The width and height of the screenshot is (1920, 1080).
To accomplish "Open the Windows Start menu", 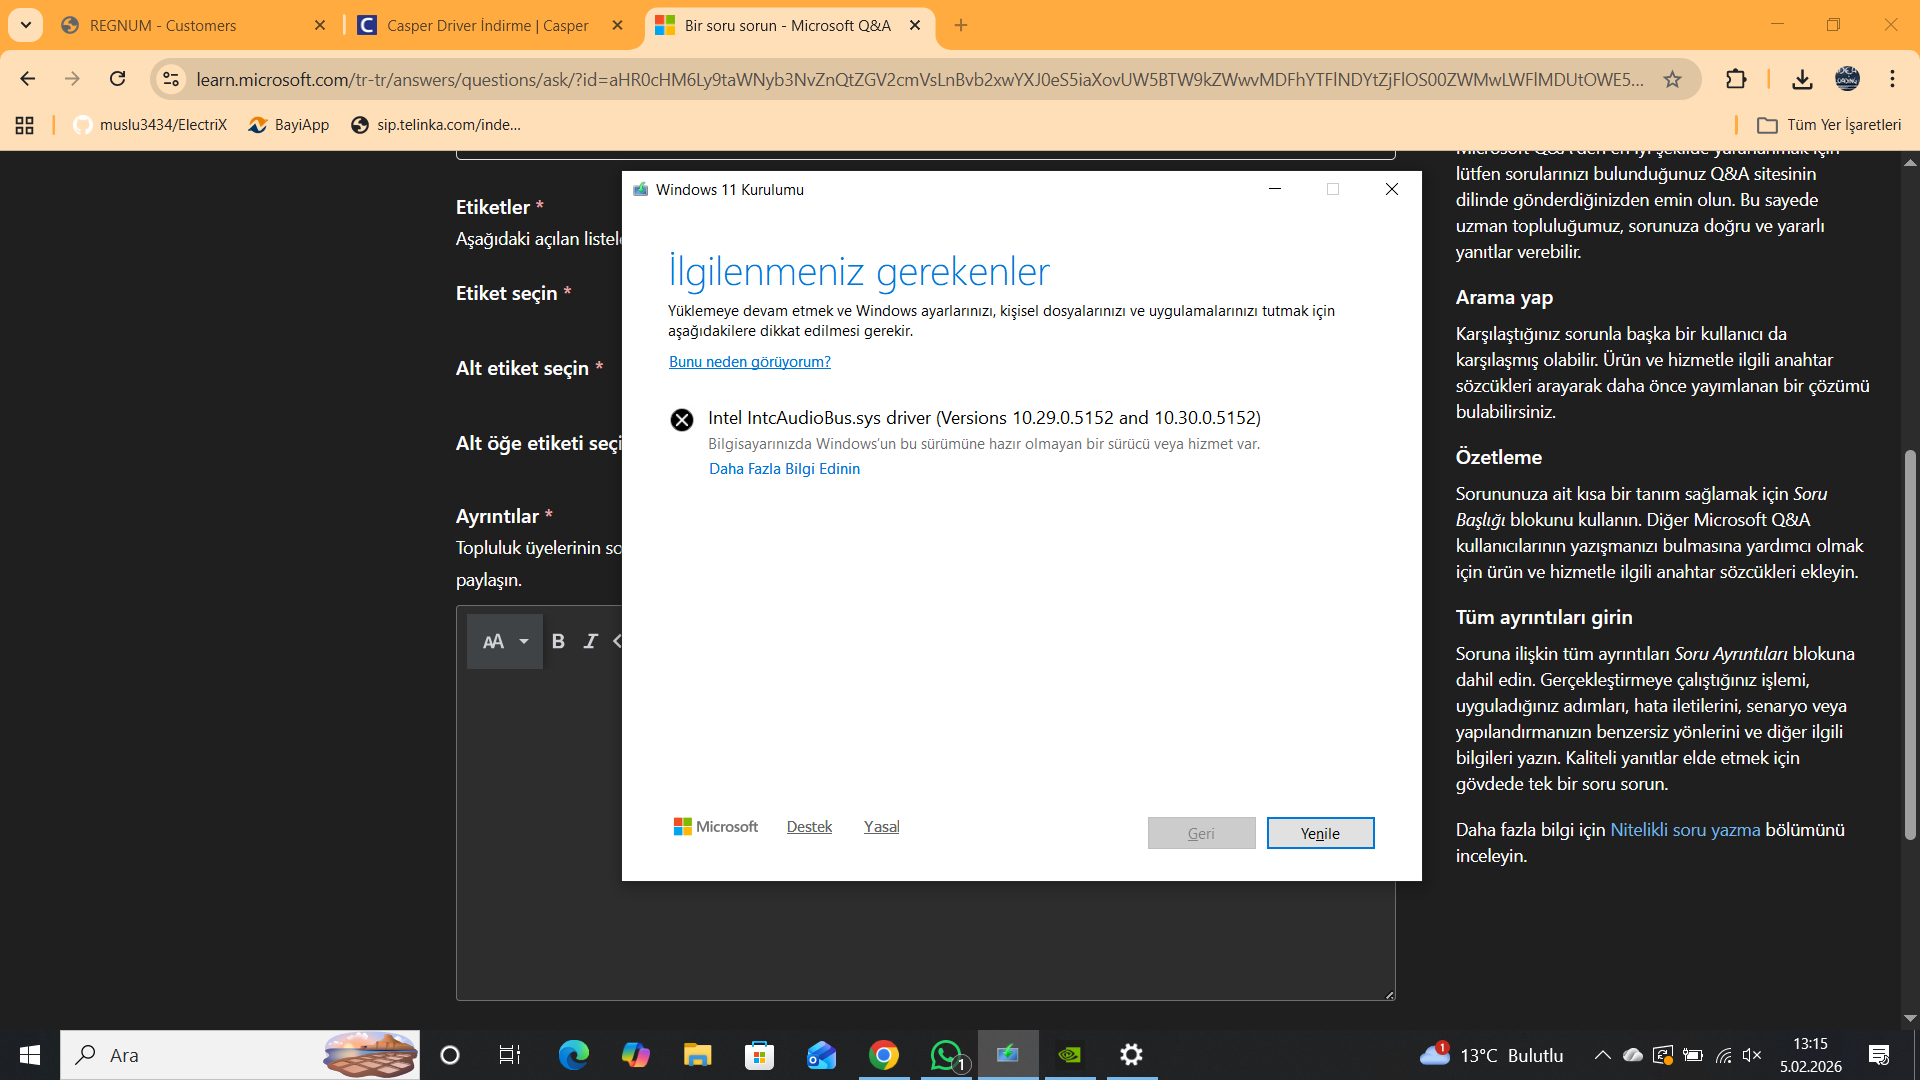I will (30, 1055).
